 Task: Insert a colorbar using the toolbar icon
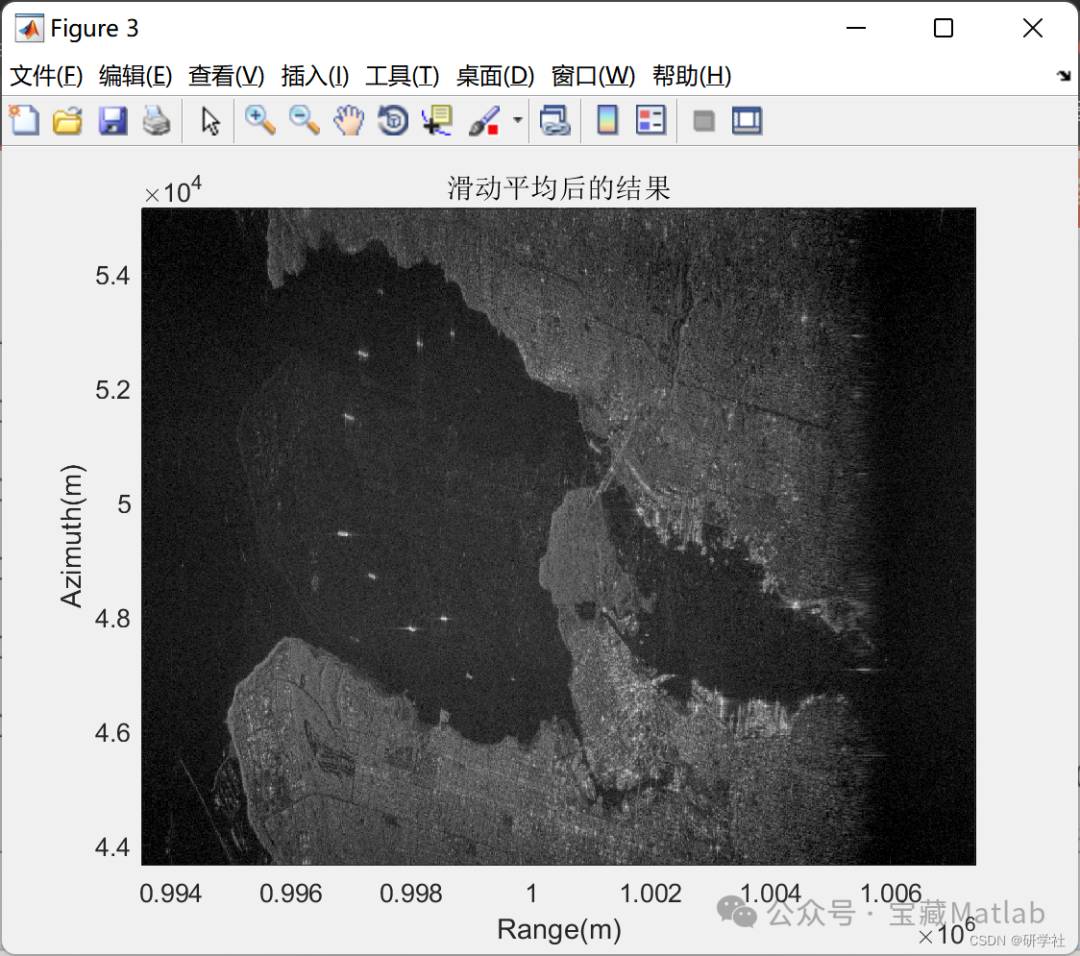pyautogui.click(x=608, y=121)
